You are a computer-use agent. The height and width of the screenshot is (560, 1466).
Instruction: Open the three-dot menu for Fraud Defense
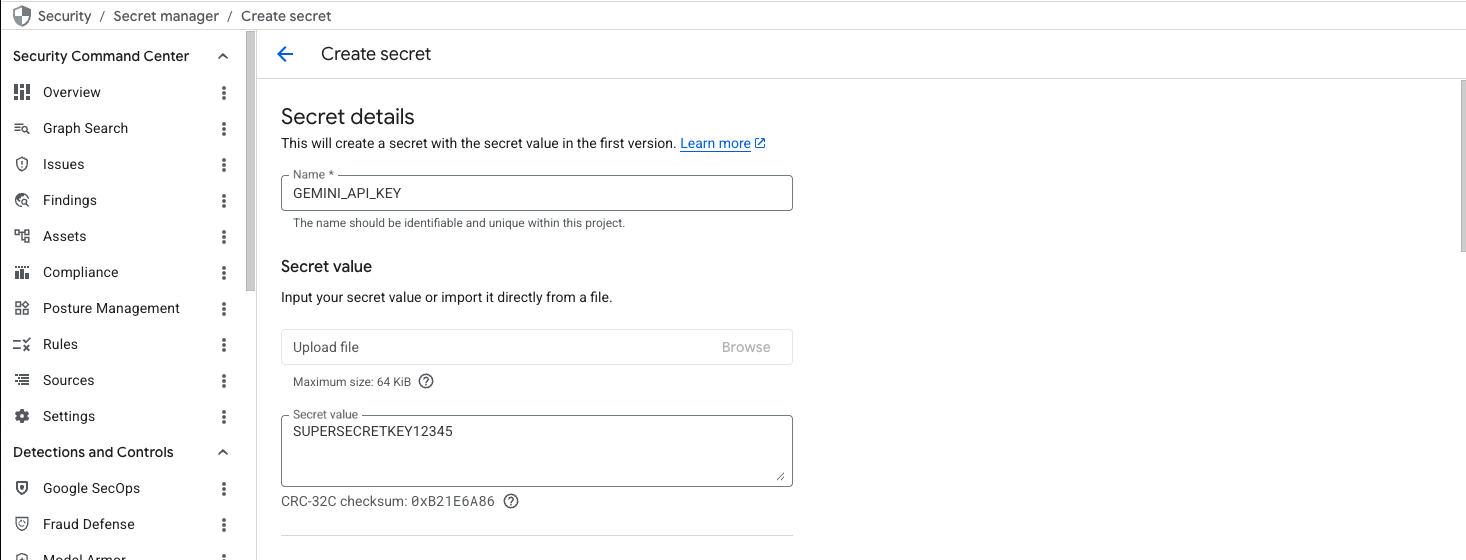click(x=224, y=524)
